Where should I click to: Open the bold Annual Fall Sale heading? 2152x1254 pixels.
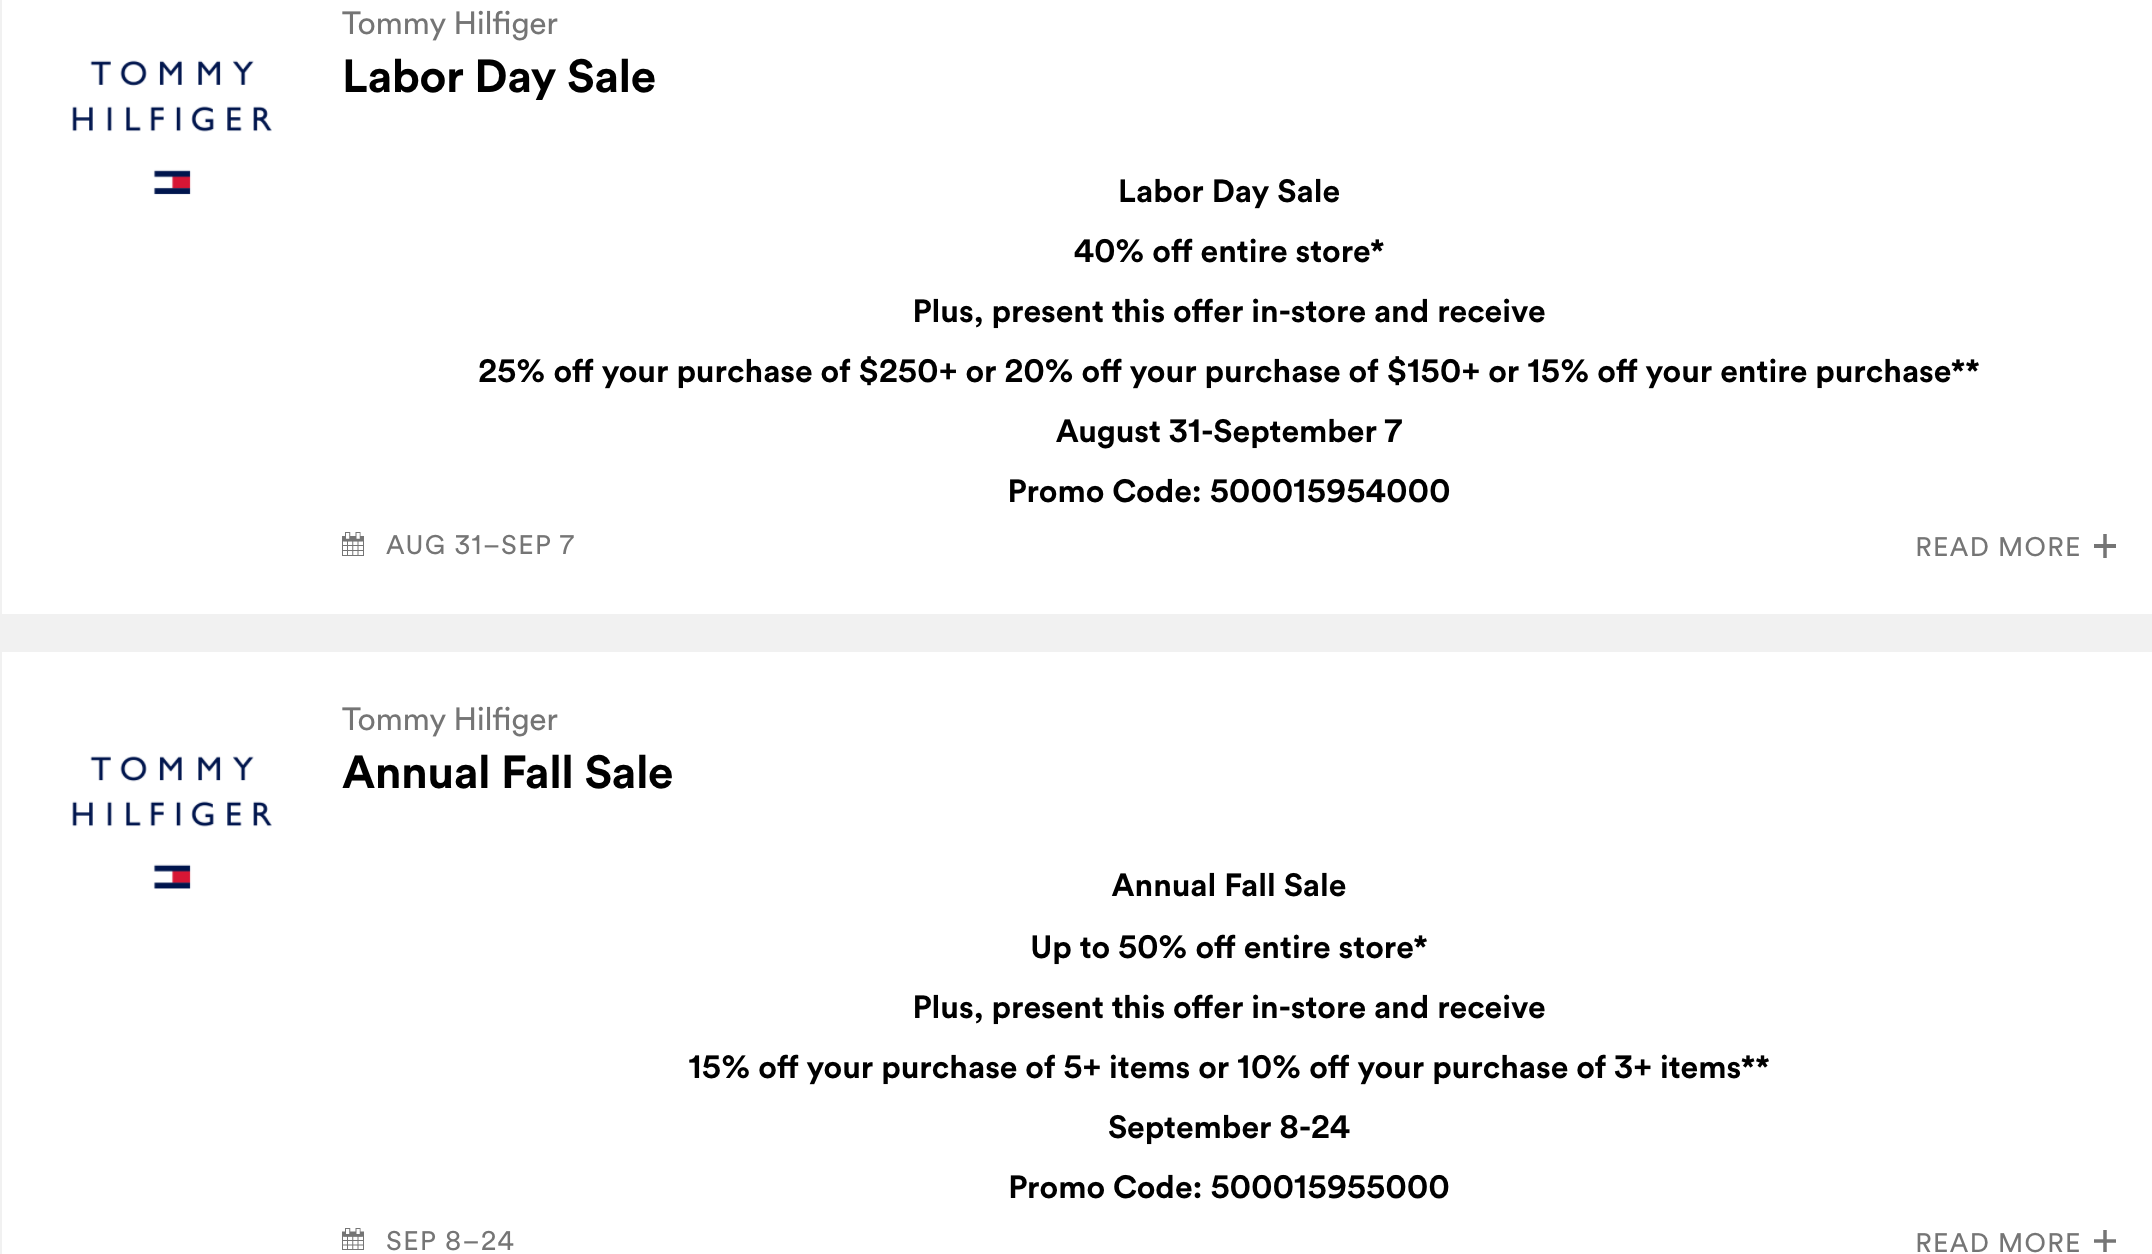pos(507,773)
